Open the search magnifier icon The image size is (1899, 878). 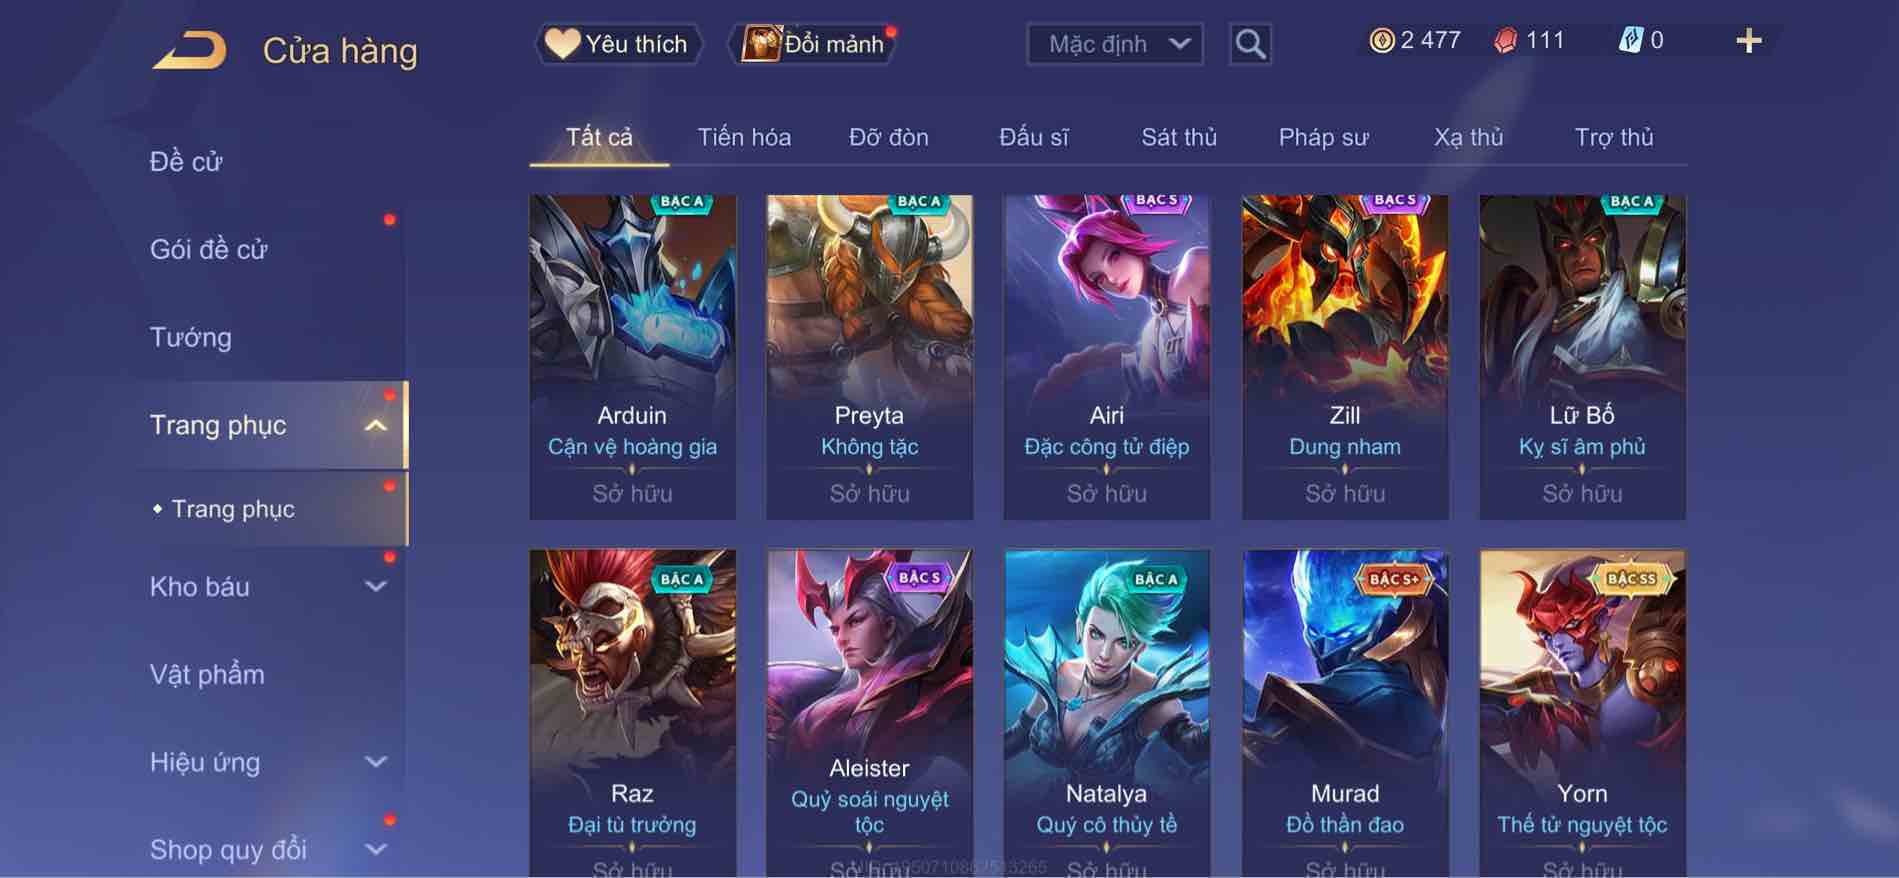pyautogui.click(x=1250, y=44)
